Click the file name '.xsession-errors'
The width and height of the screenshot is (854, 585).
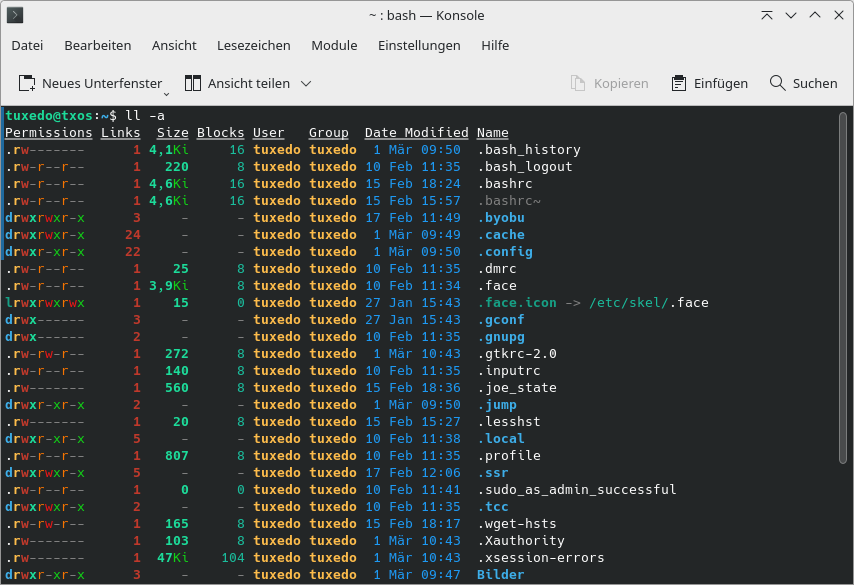541,558
